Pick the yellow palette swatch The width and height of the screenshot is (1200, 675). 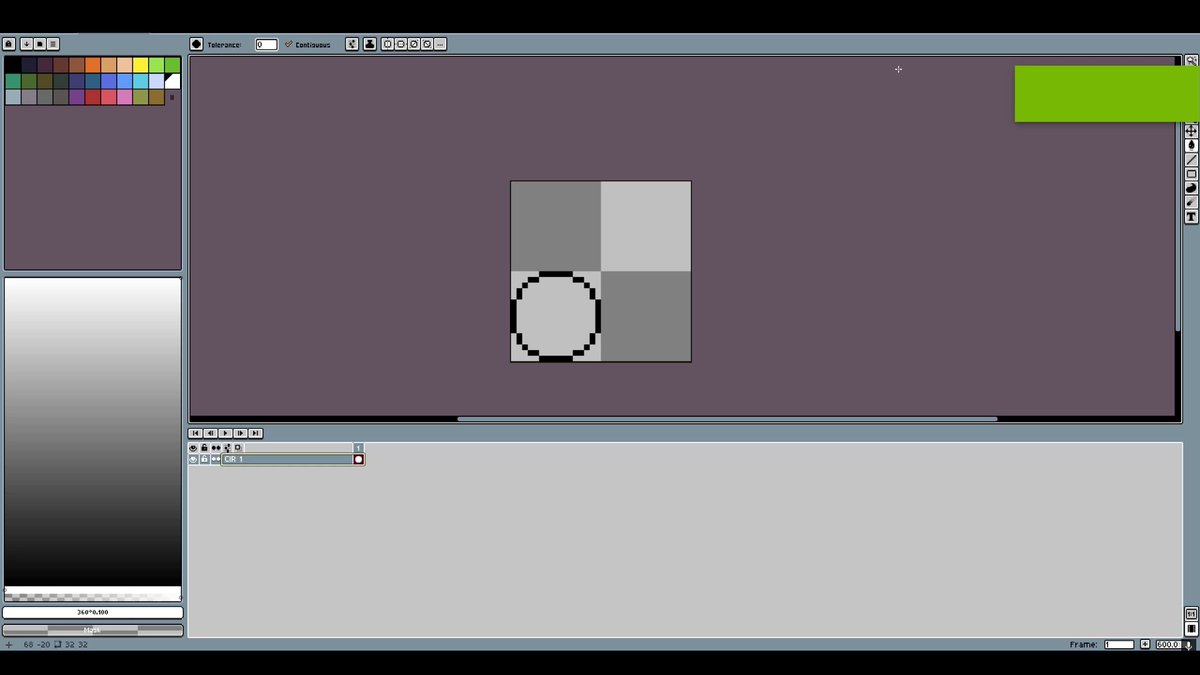140,65
